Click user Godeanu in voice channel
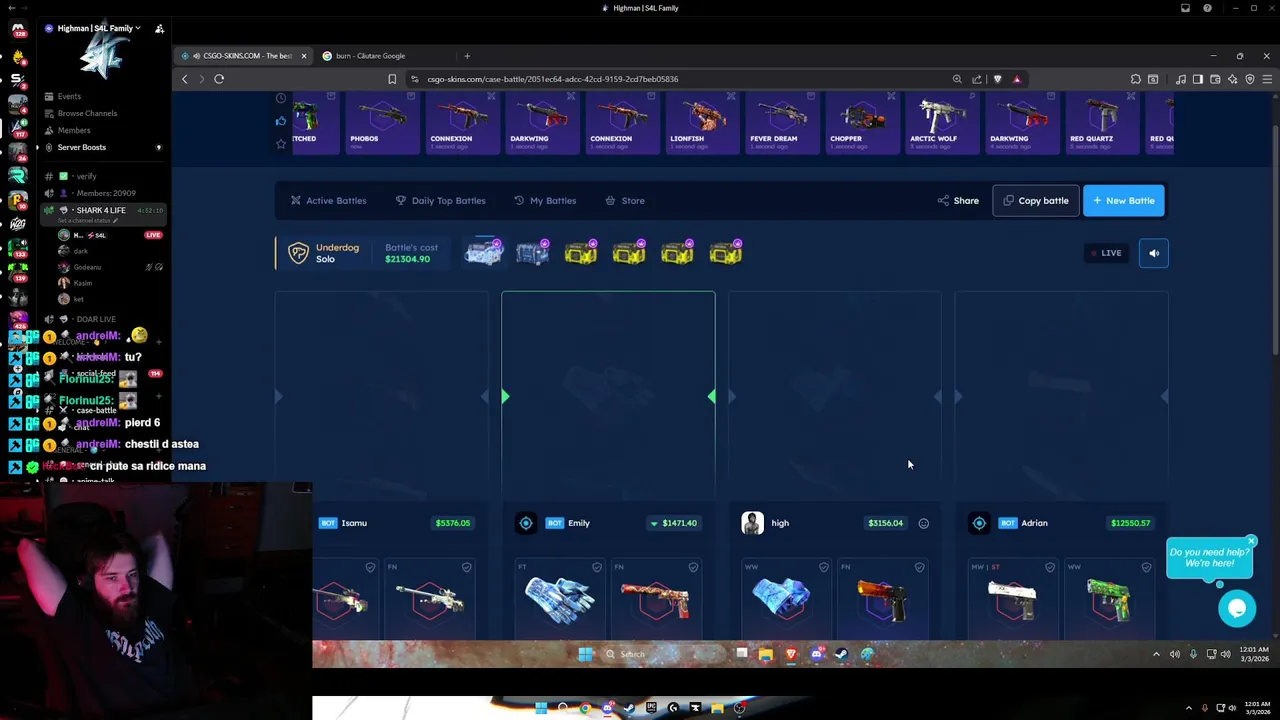 [88, 267]
